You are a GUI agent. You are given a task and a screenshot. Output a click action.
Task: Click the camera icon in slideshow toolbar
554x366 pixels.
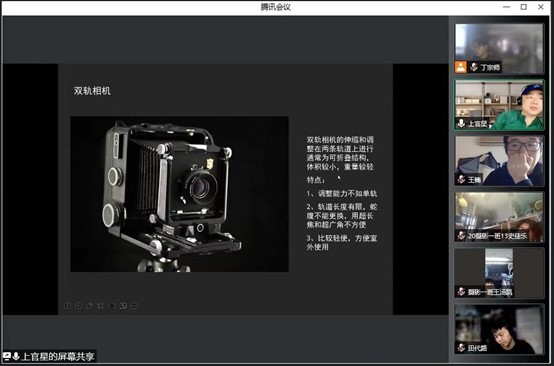(123, 306)
